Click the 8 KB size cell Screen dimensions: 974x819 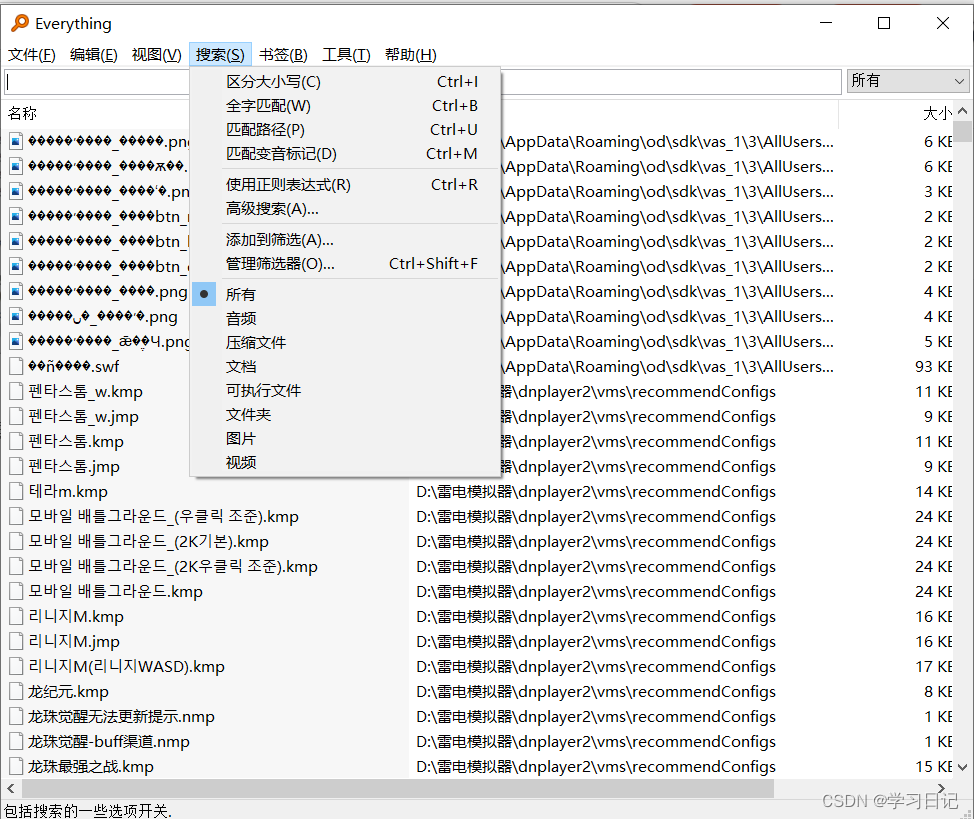click(x=937, y=692)
